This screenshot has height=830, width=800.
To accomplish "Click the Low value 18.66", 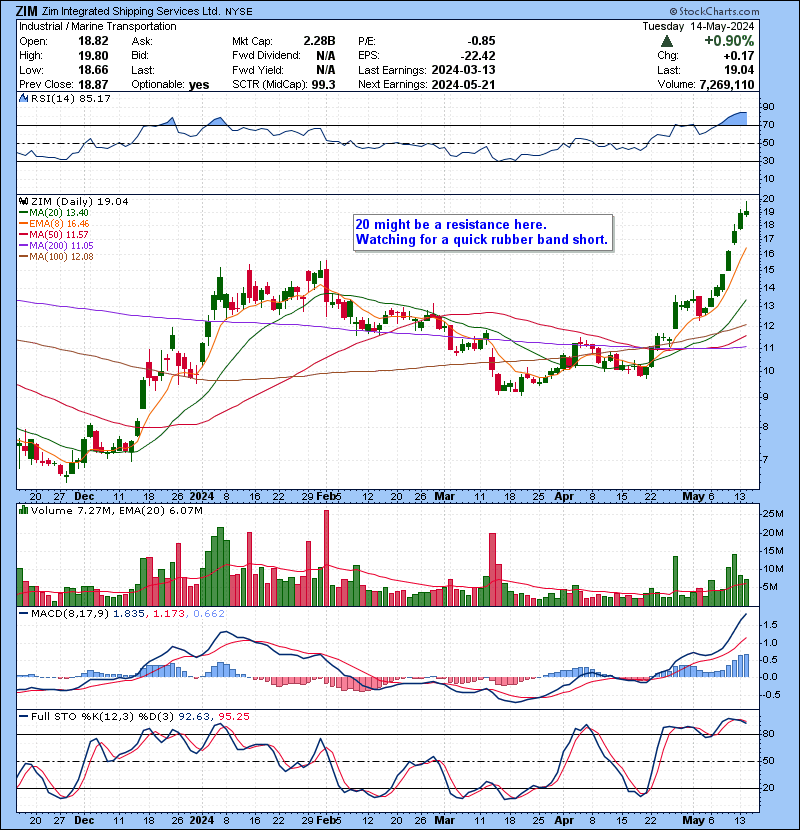I will pos(93,70).
